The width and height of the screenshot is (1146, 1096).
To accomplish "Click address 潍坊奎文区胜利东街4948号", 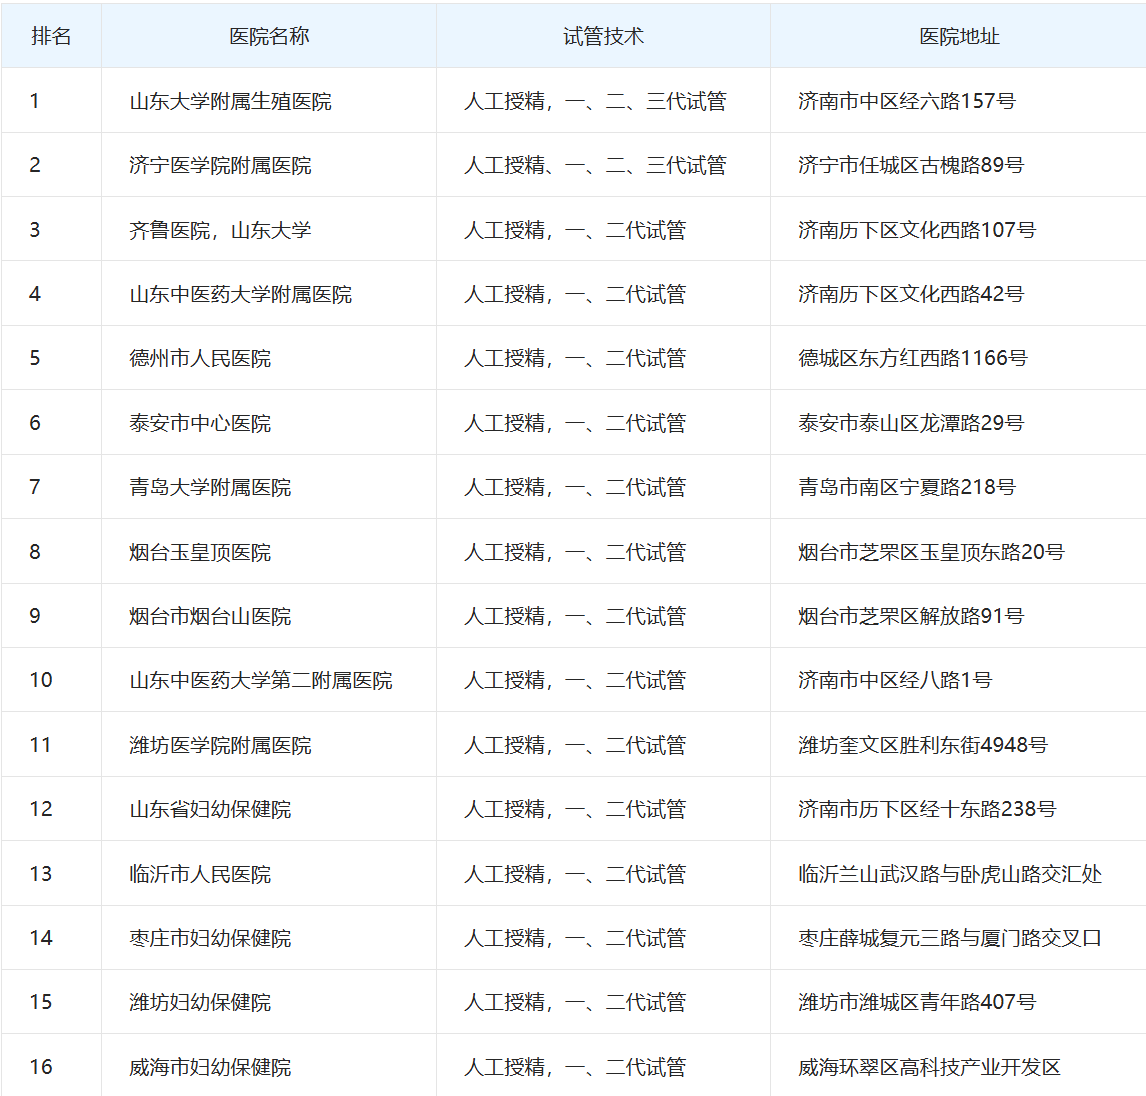I will point(922,745).
